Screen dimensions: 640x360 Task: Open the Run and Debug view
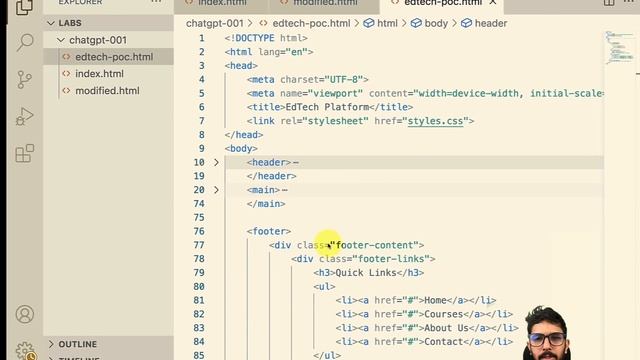tap(24, 116)
